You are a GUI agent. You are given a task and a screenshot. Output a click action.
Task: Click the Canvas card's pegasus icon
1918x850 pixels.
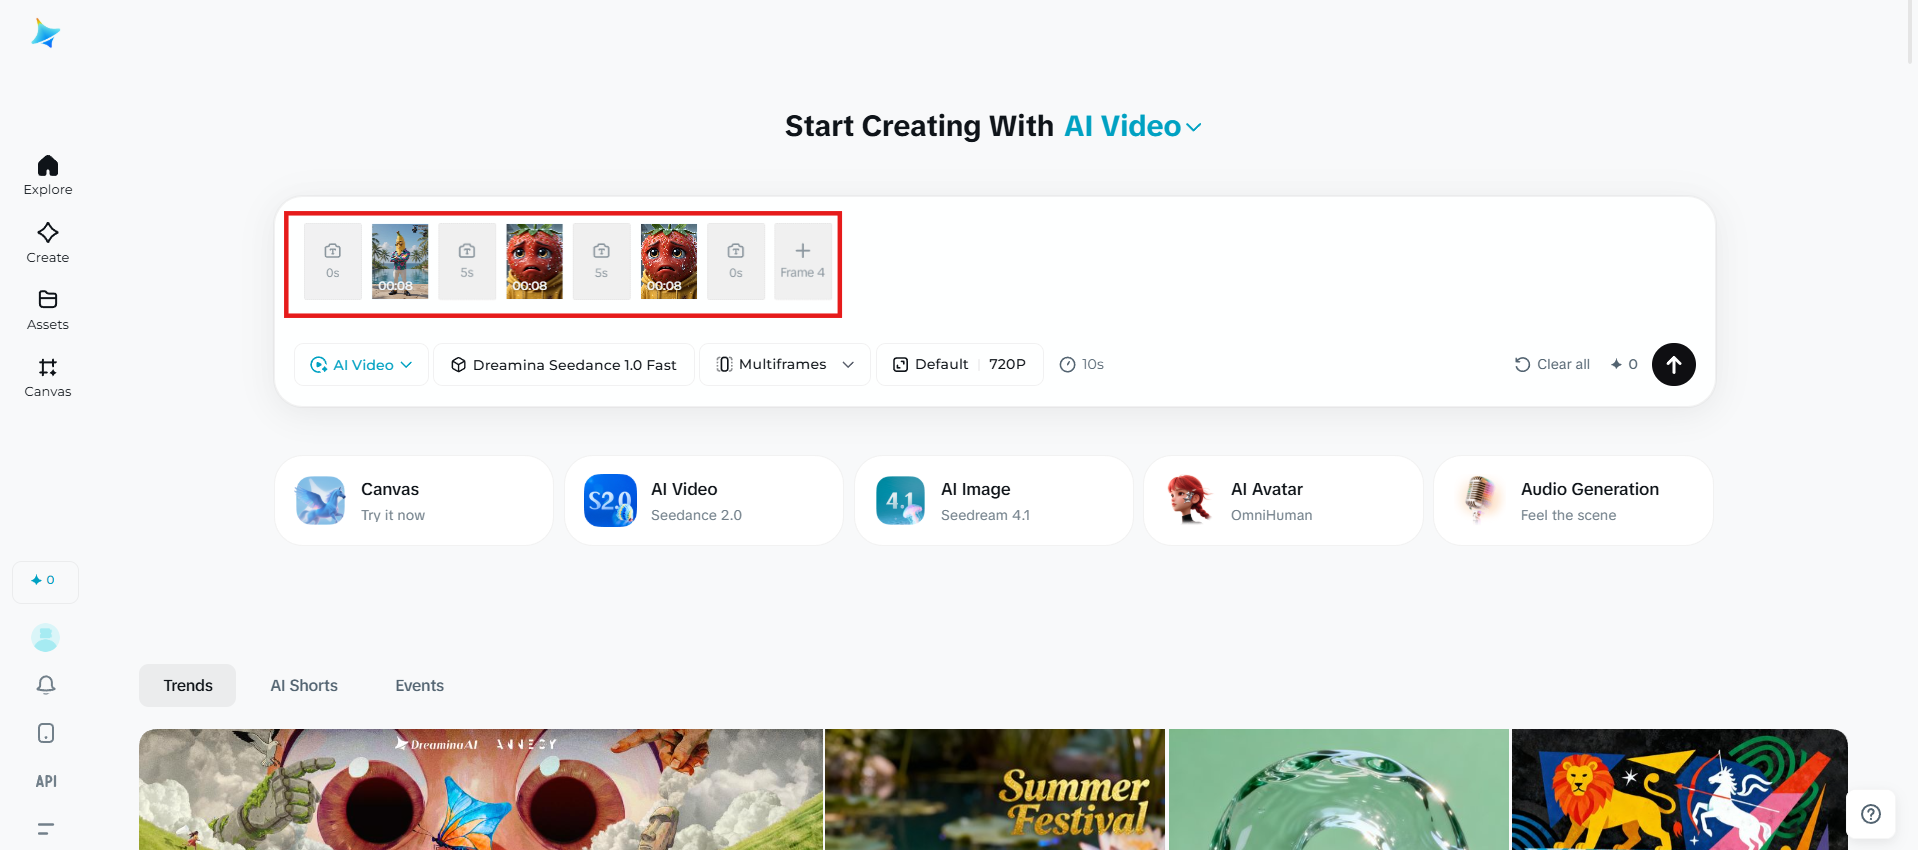321,500
